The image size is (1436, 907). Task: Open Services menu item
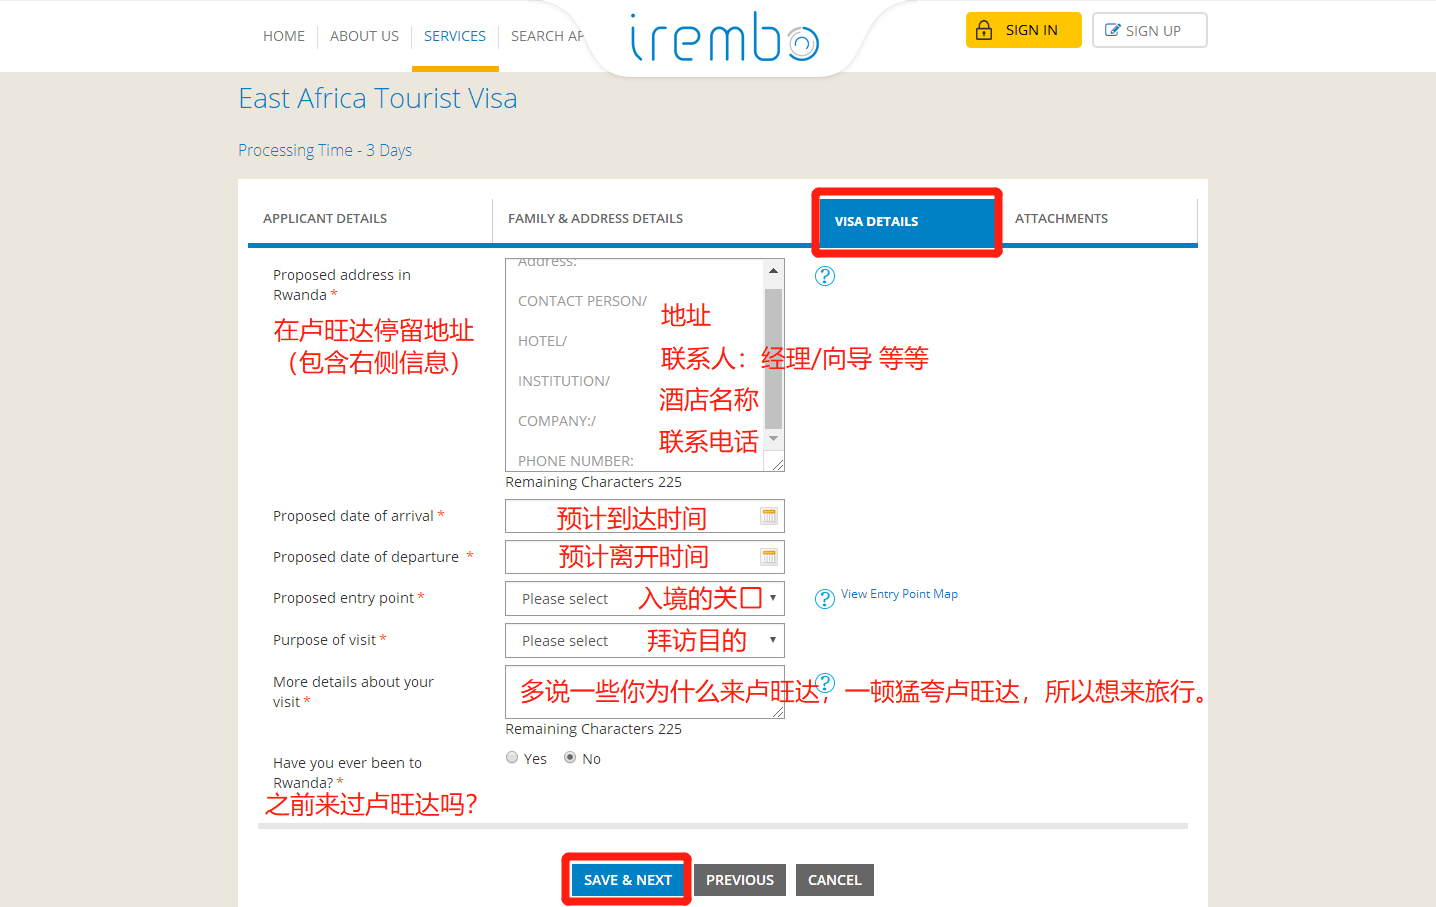click(455, 36)
